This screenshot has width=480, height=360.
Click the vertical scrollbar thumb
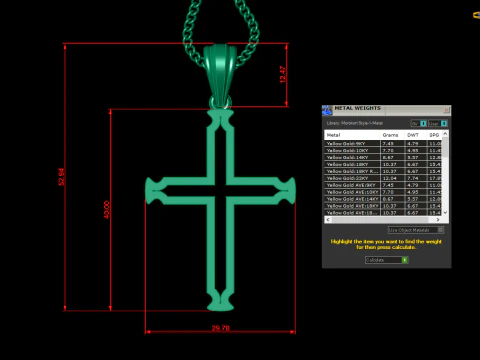pos(445,147)
